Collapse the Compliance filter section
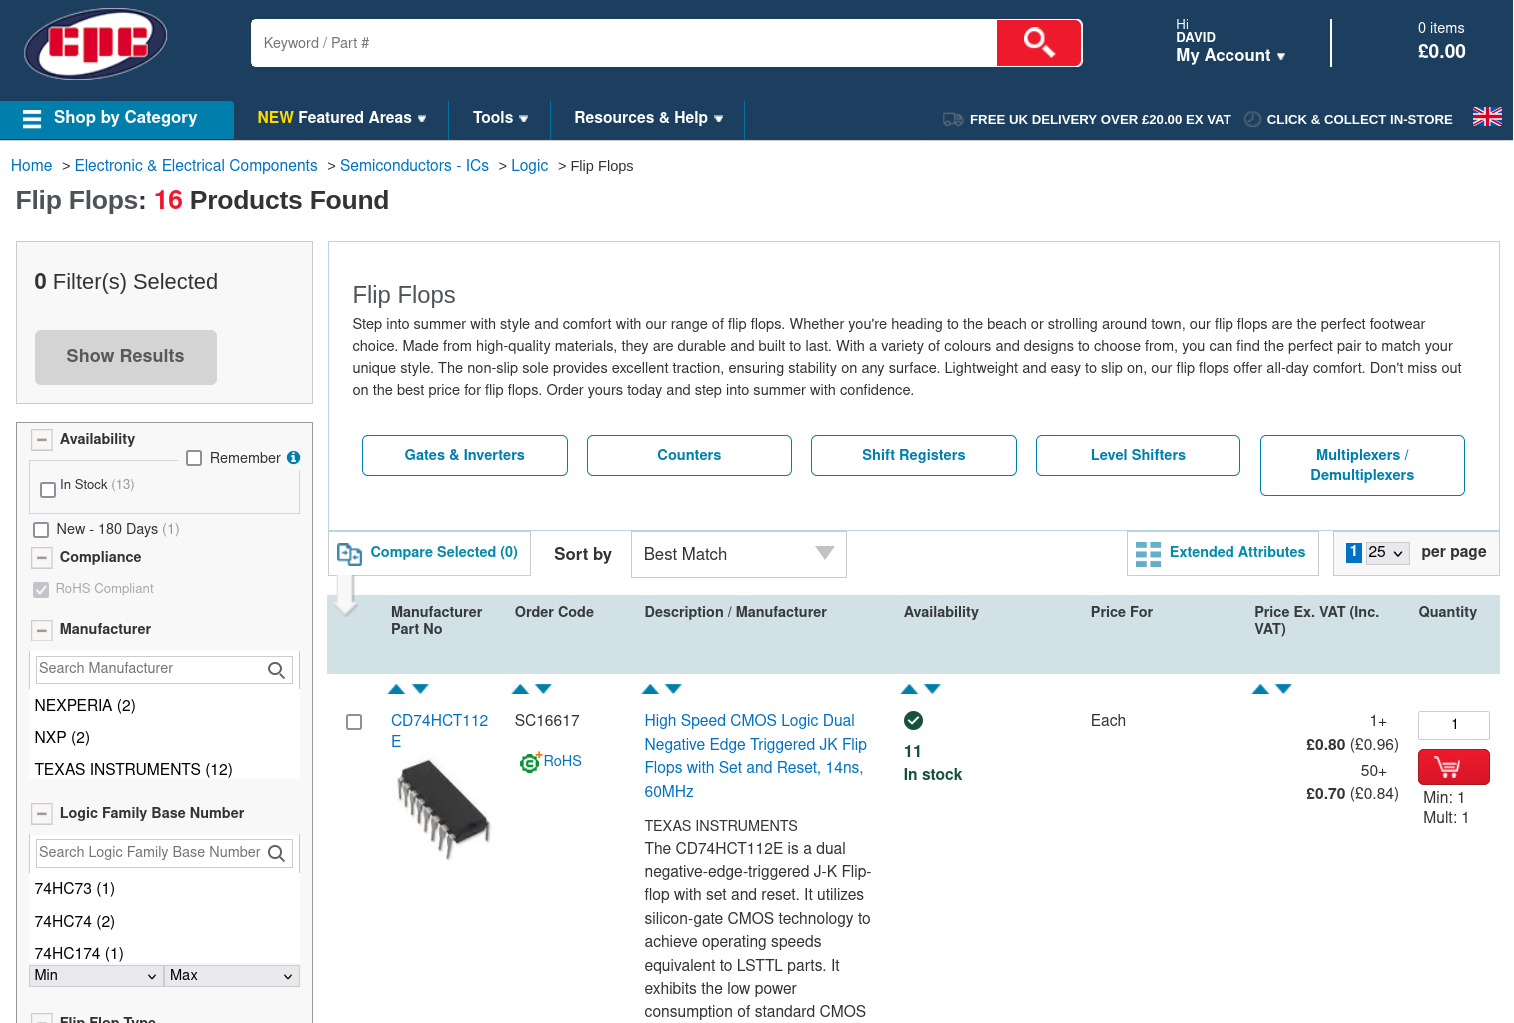Image resolution: width=1514 pixels, height=1023 pixels. [x=42, y=558]
